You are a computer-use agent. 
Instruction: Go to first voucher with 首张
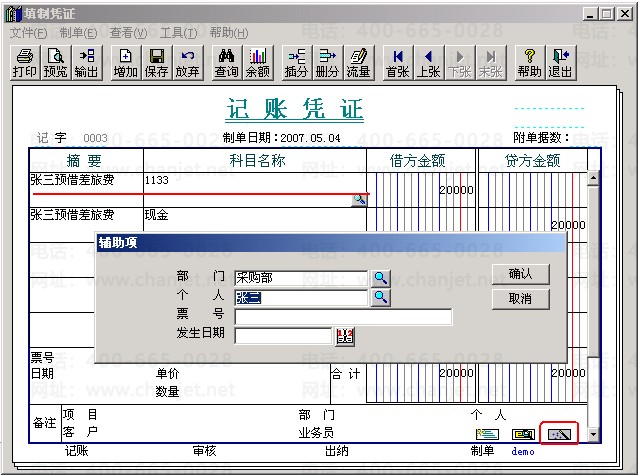[x=398, y=63]
